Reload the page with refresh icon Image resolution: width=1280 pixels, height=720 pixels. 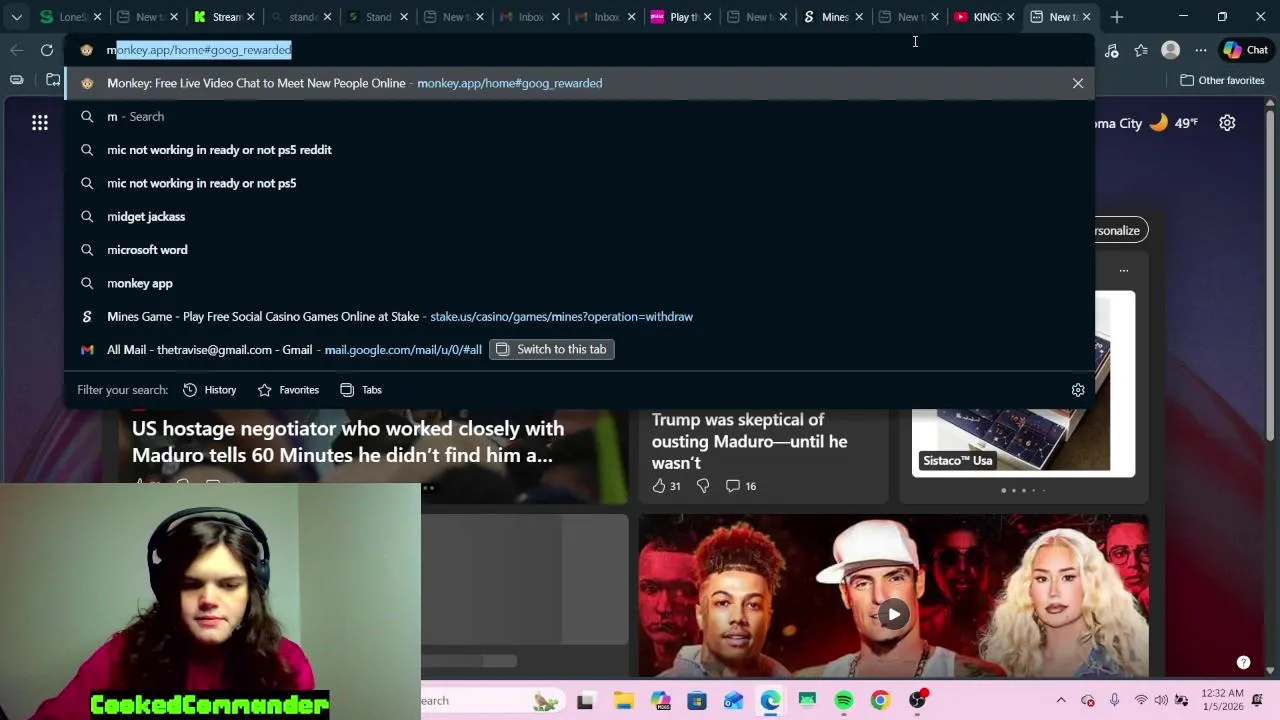click(47, 50)
